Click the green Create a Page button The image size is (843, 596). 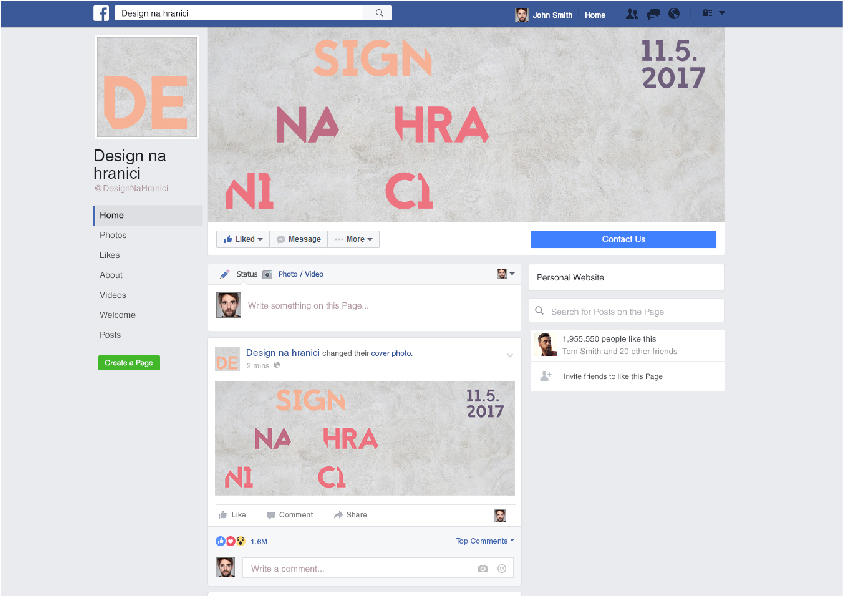[x=129, y=363]
